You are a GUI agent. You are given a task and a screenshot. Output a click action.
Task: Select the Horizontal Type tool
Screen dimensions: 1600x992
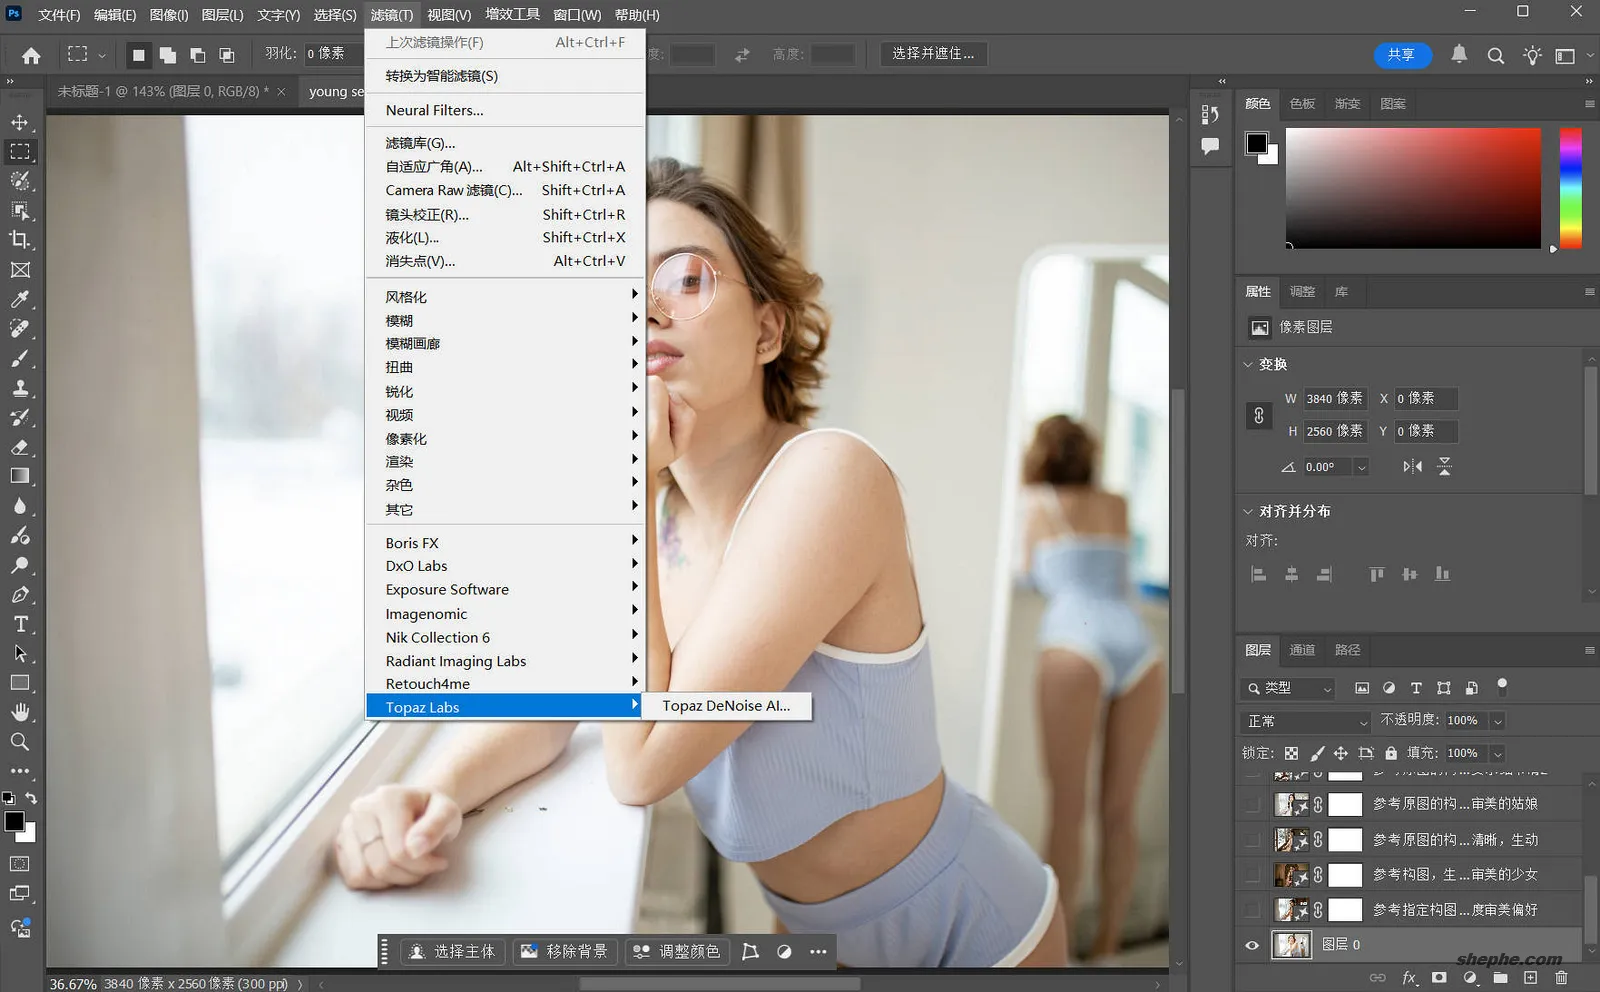[x=20, y=624]
